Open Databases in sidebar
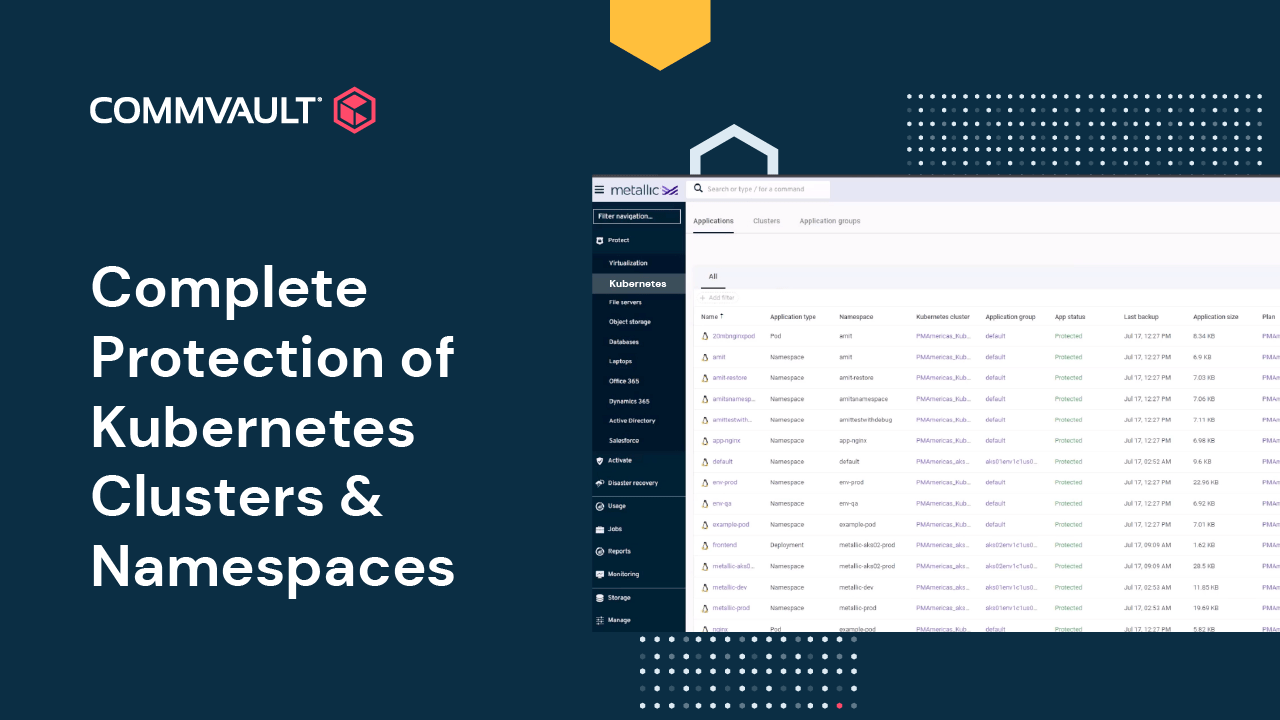1280x720 pixels. click(x=624, y=342)
